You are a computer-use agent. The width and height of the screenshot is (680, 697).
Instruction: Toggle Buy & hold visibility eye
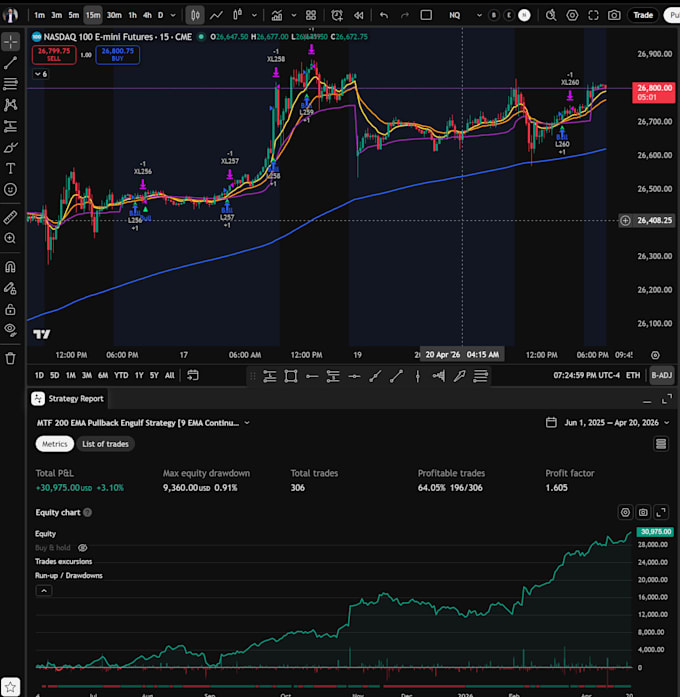(x=83, y=548)
